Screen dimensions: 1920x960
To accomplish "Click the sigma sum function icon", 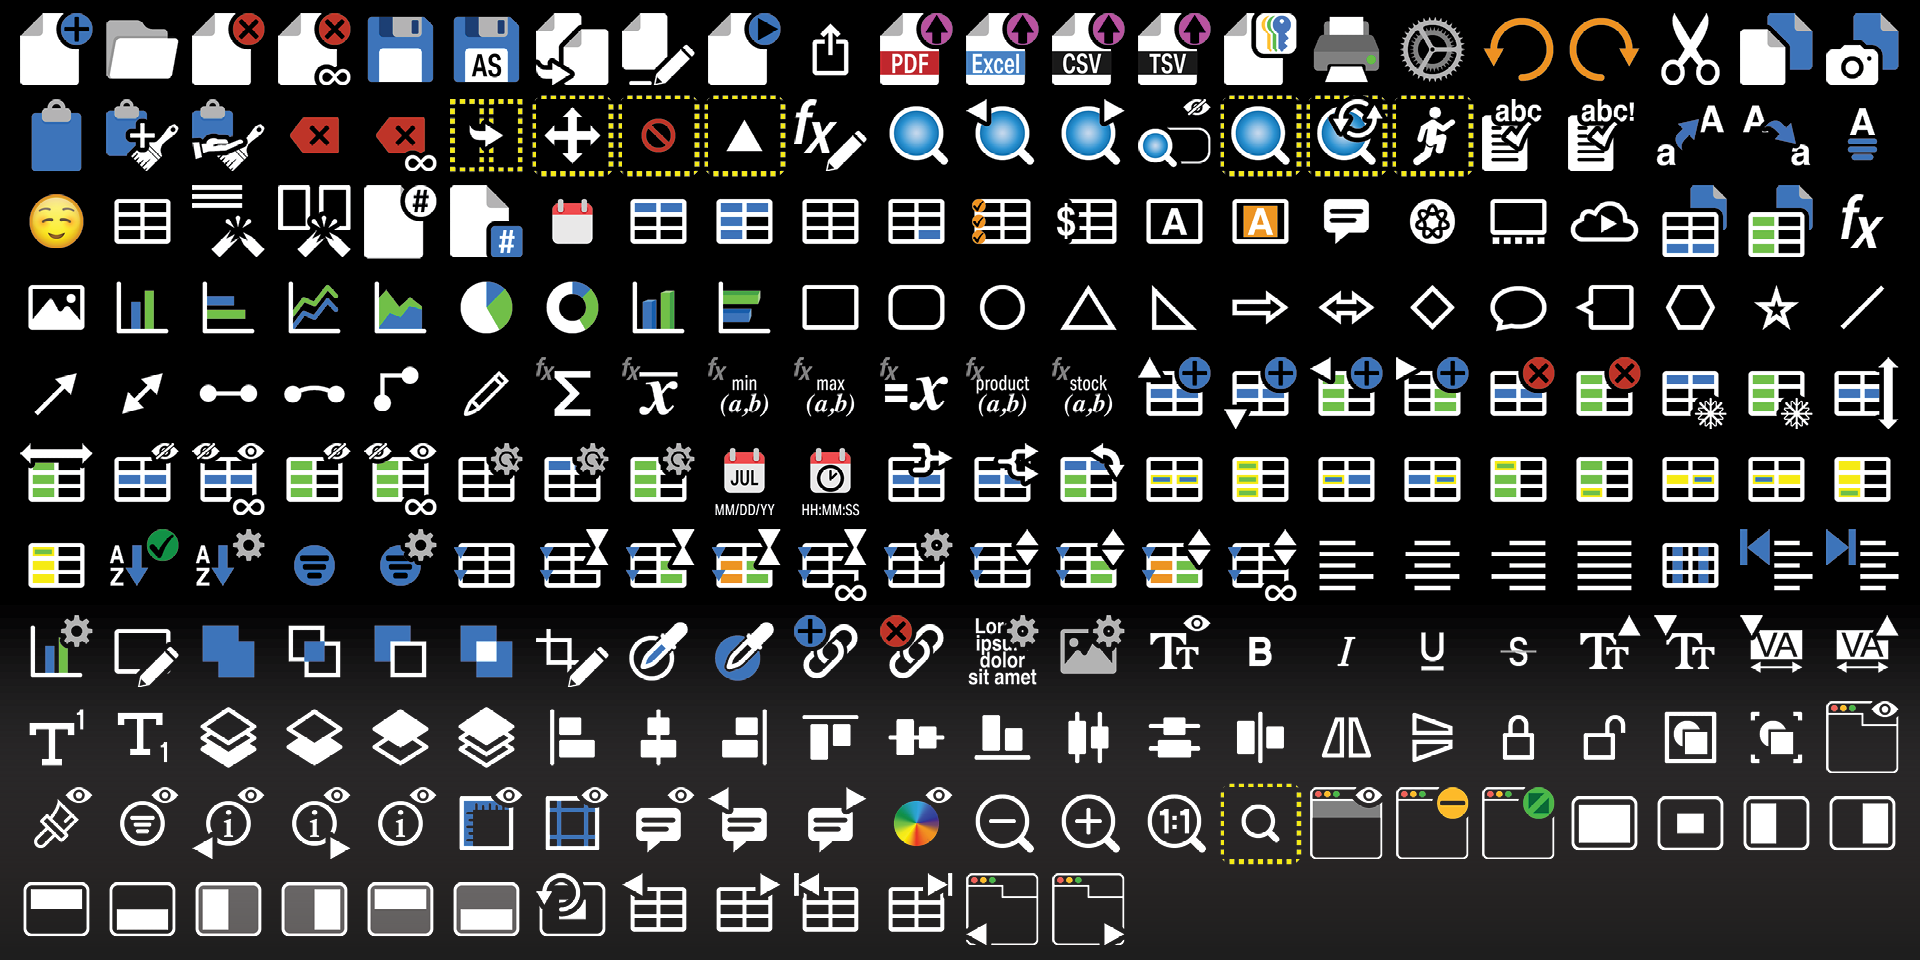I will tap(564, 388).
